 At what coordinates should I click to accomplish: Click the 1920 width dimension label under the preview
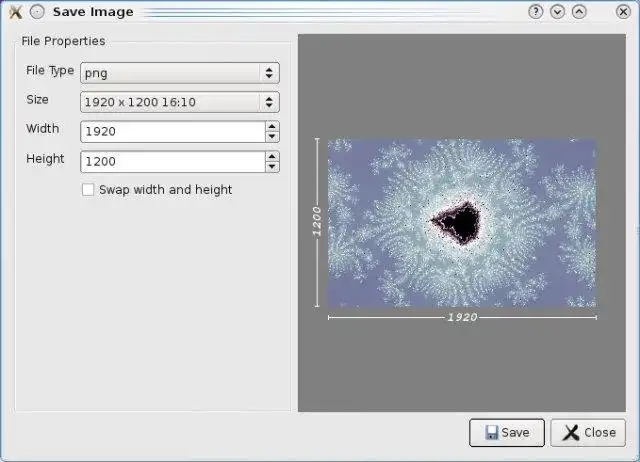click(x=462, y=317)
